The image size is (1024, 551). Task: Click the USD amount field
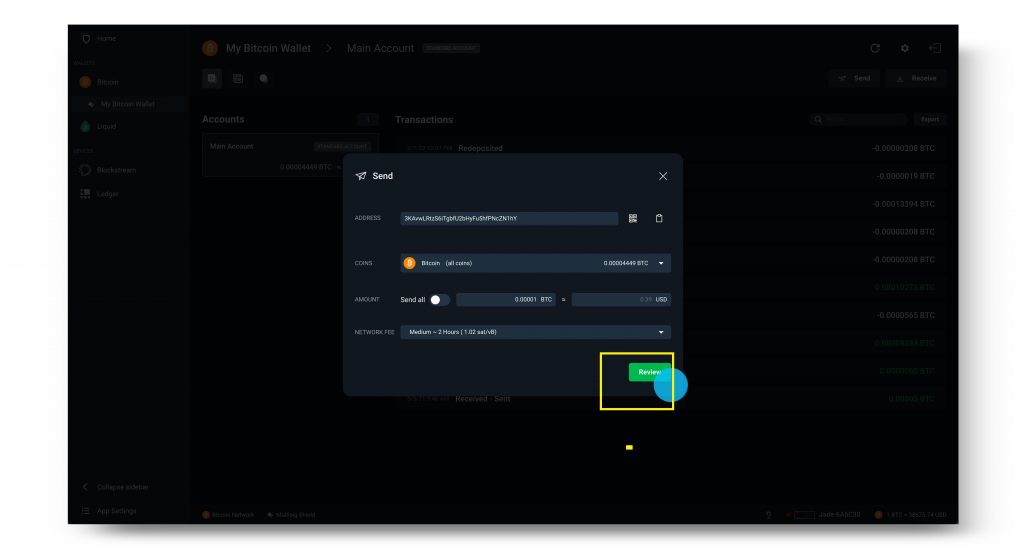coord(621,300)
